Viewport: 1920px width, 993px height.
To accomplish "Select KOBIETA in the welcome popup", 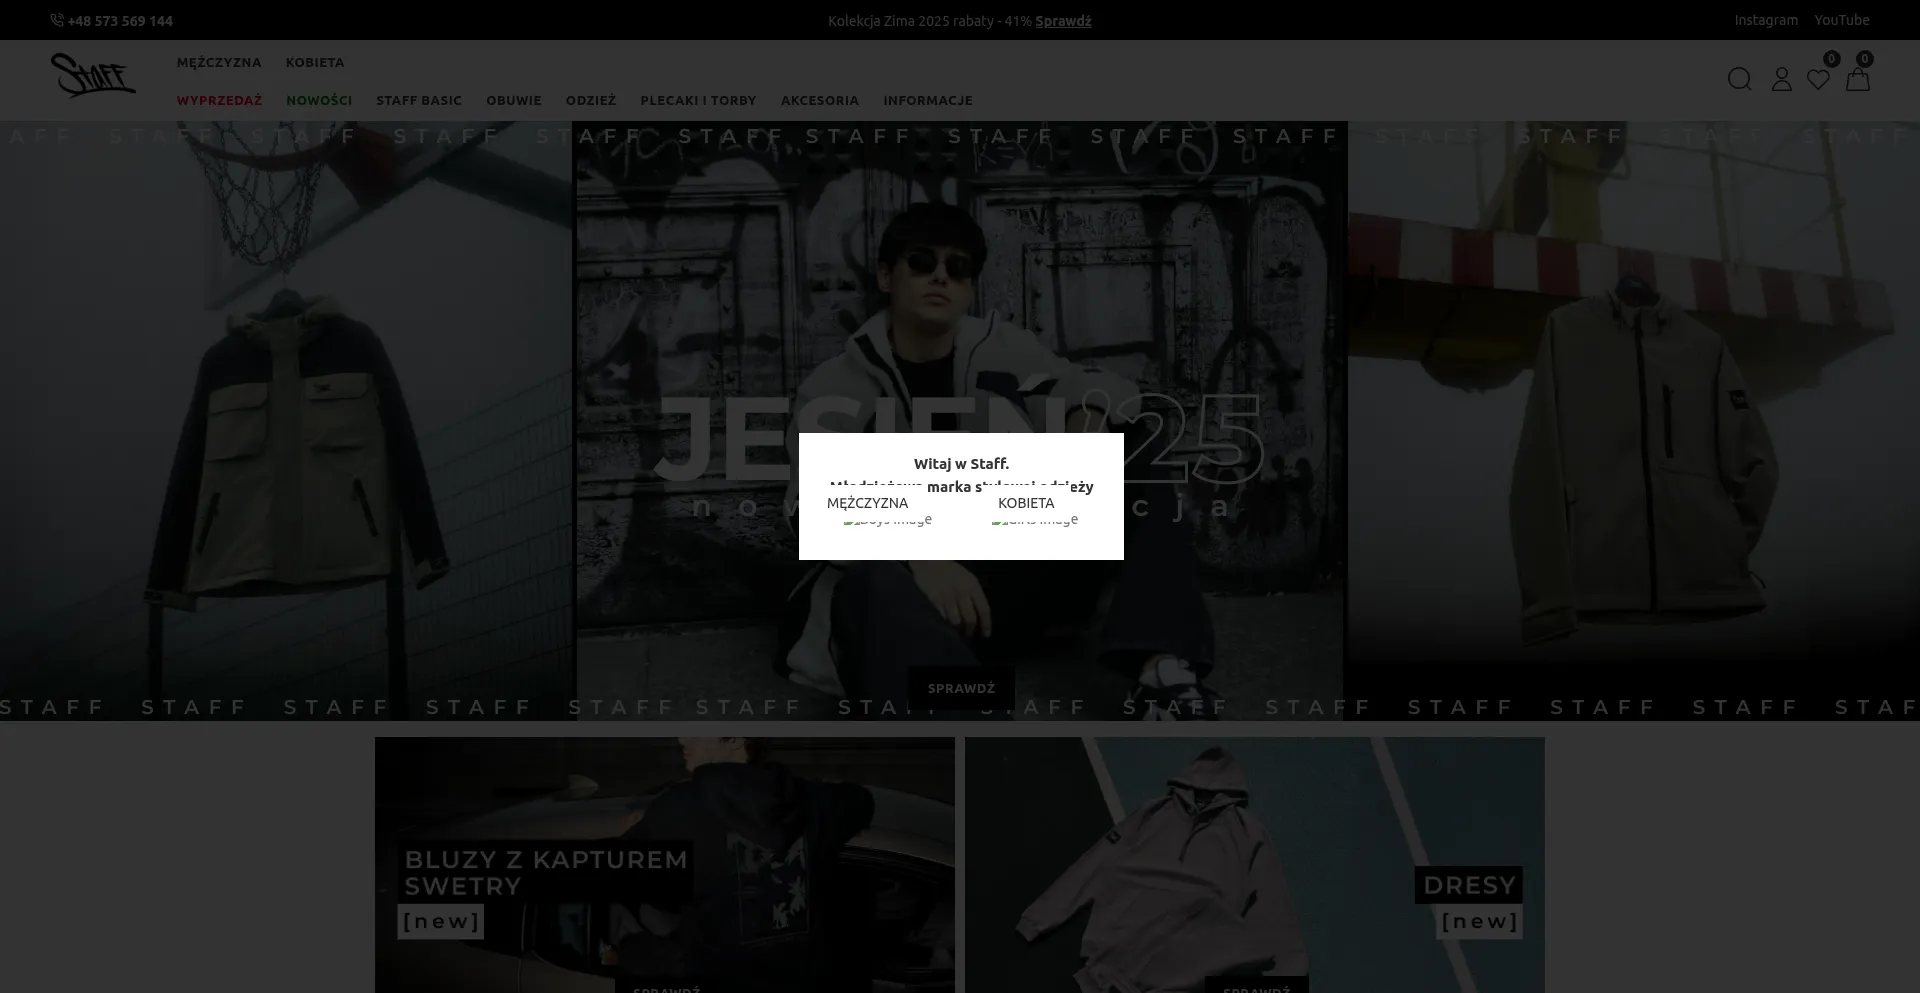I will coord(1026,503).
